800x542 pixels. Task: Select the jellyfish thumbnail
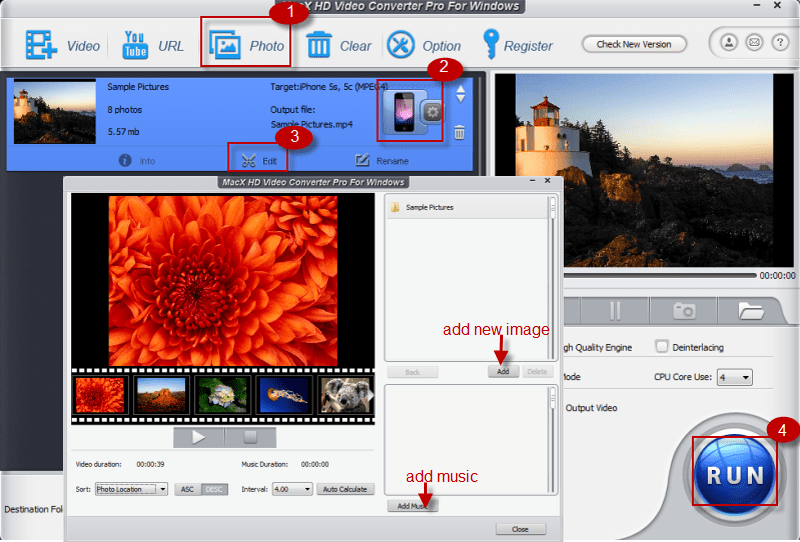284,395
